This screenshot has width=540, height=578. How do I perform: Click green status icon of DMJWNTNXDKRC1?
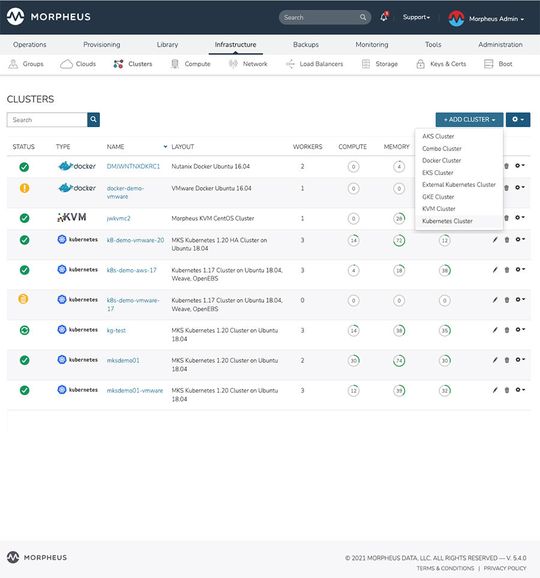coord(24,167)
